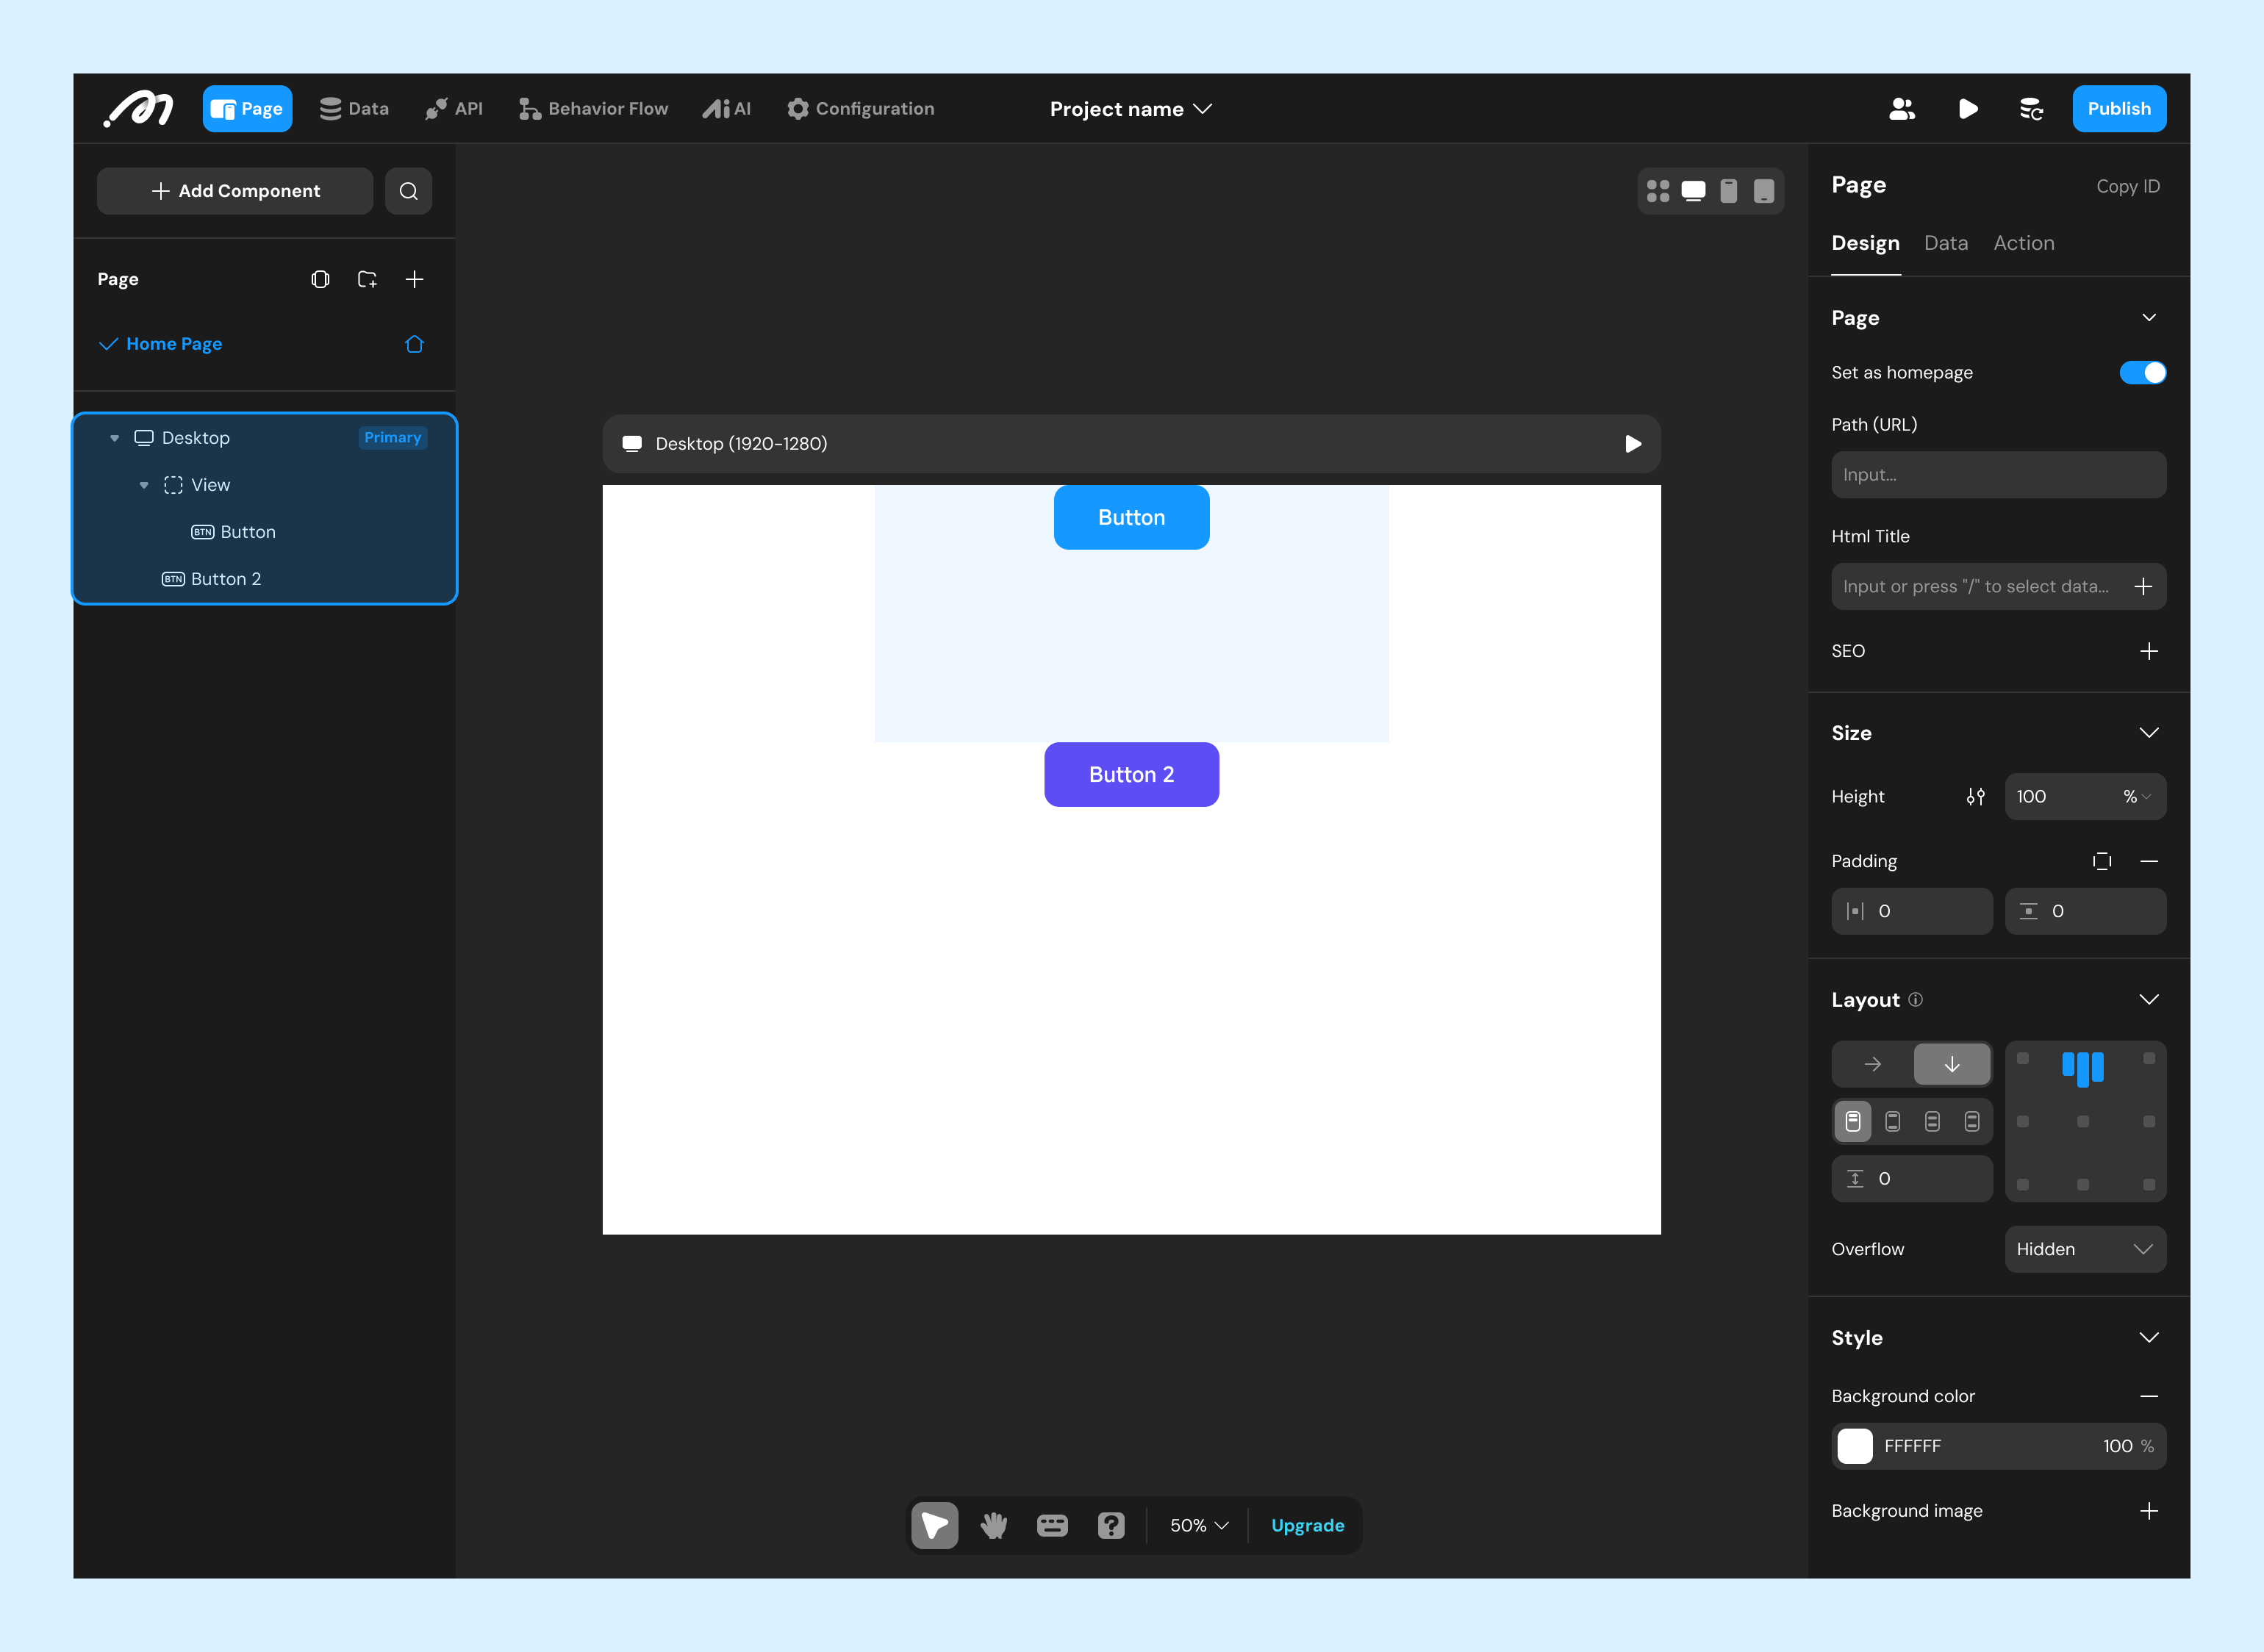Screen dimensions: 2264x1652
Task: Click the preview play icon in top bar
Action: click(1967, 109)
